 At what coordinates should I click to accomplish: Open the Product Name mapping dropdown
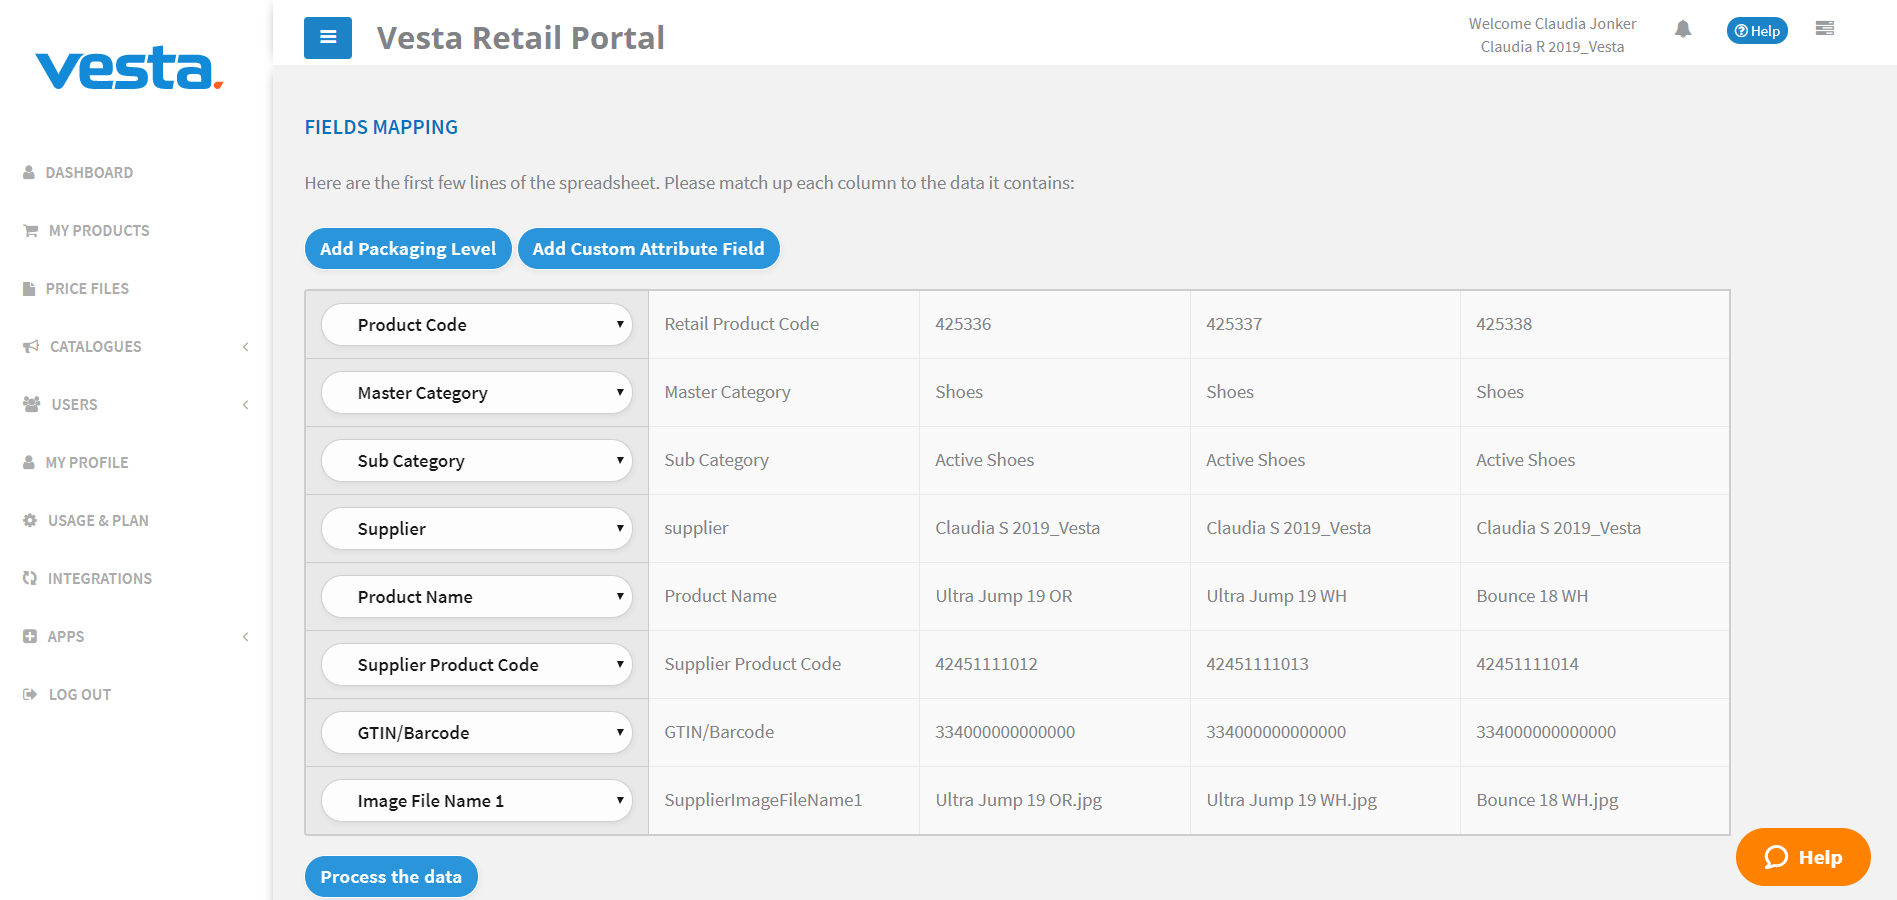[477, 596]
